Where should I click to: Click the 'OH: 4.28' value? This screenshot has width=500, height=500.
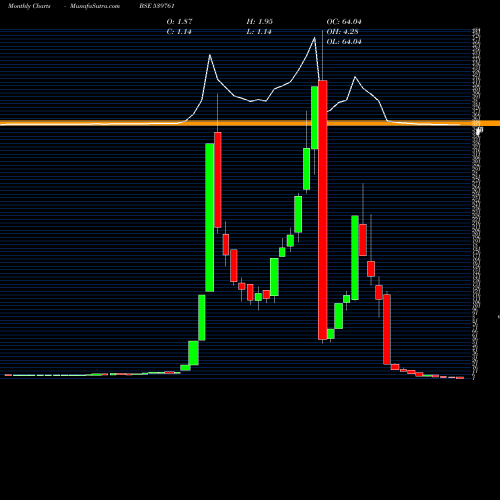(x=342, y=32)
